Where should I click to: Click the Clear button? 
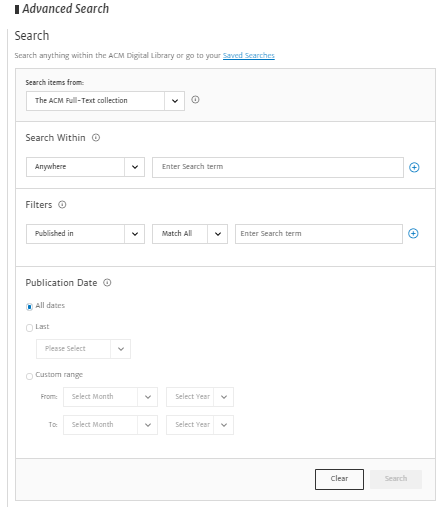(339, 479)
